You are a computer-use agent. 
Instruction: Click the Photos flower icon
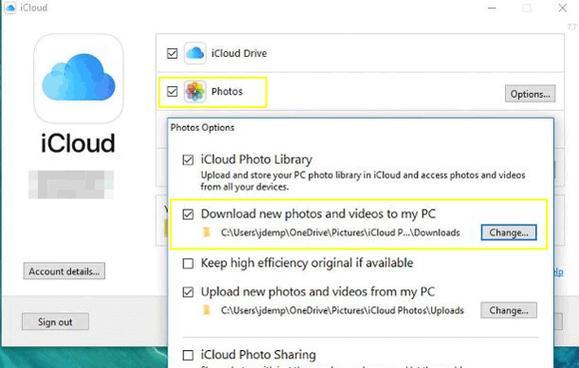(195, 92)
